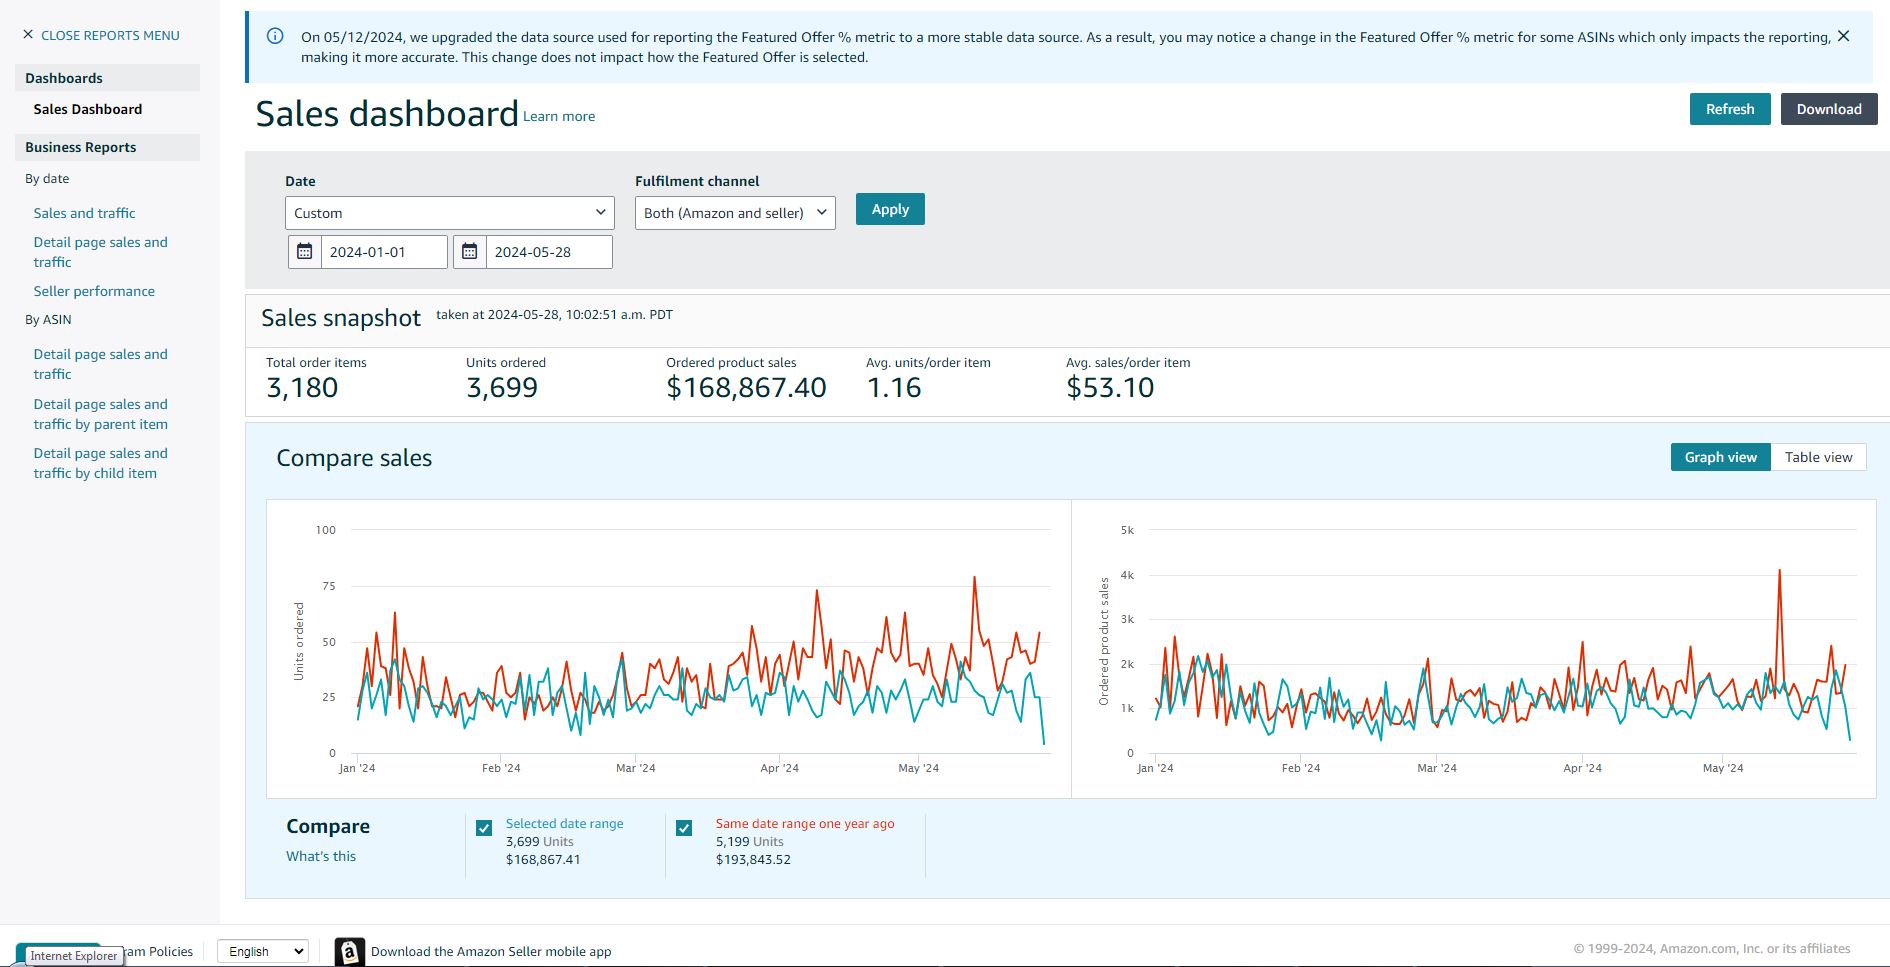Click the info icon in the notification banner

[x=275, y=36]
